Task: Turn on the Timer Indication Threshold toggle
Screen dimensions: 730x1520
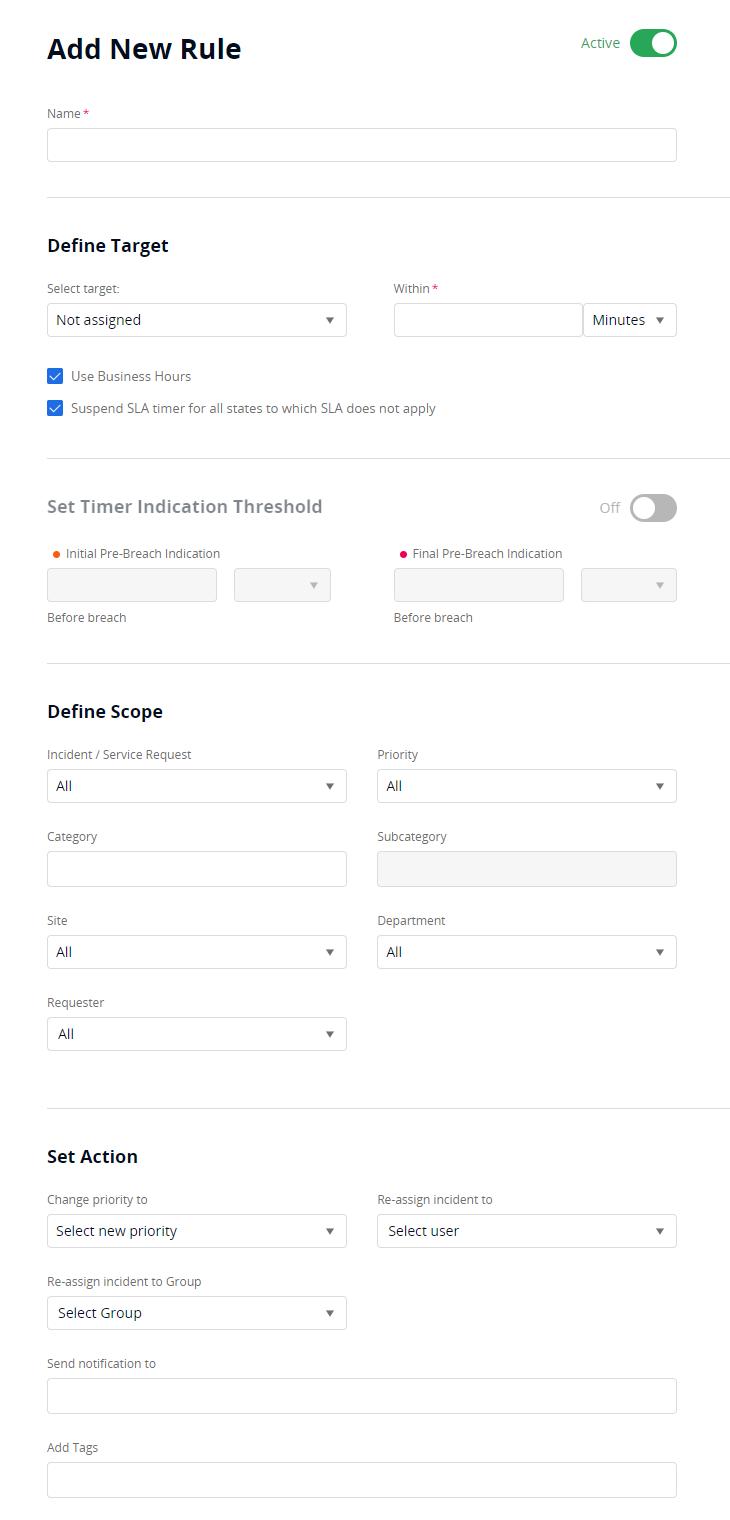Action: [653, 508]
